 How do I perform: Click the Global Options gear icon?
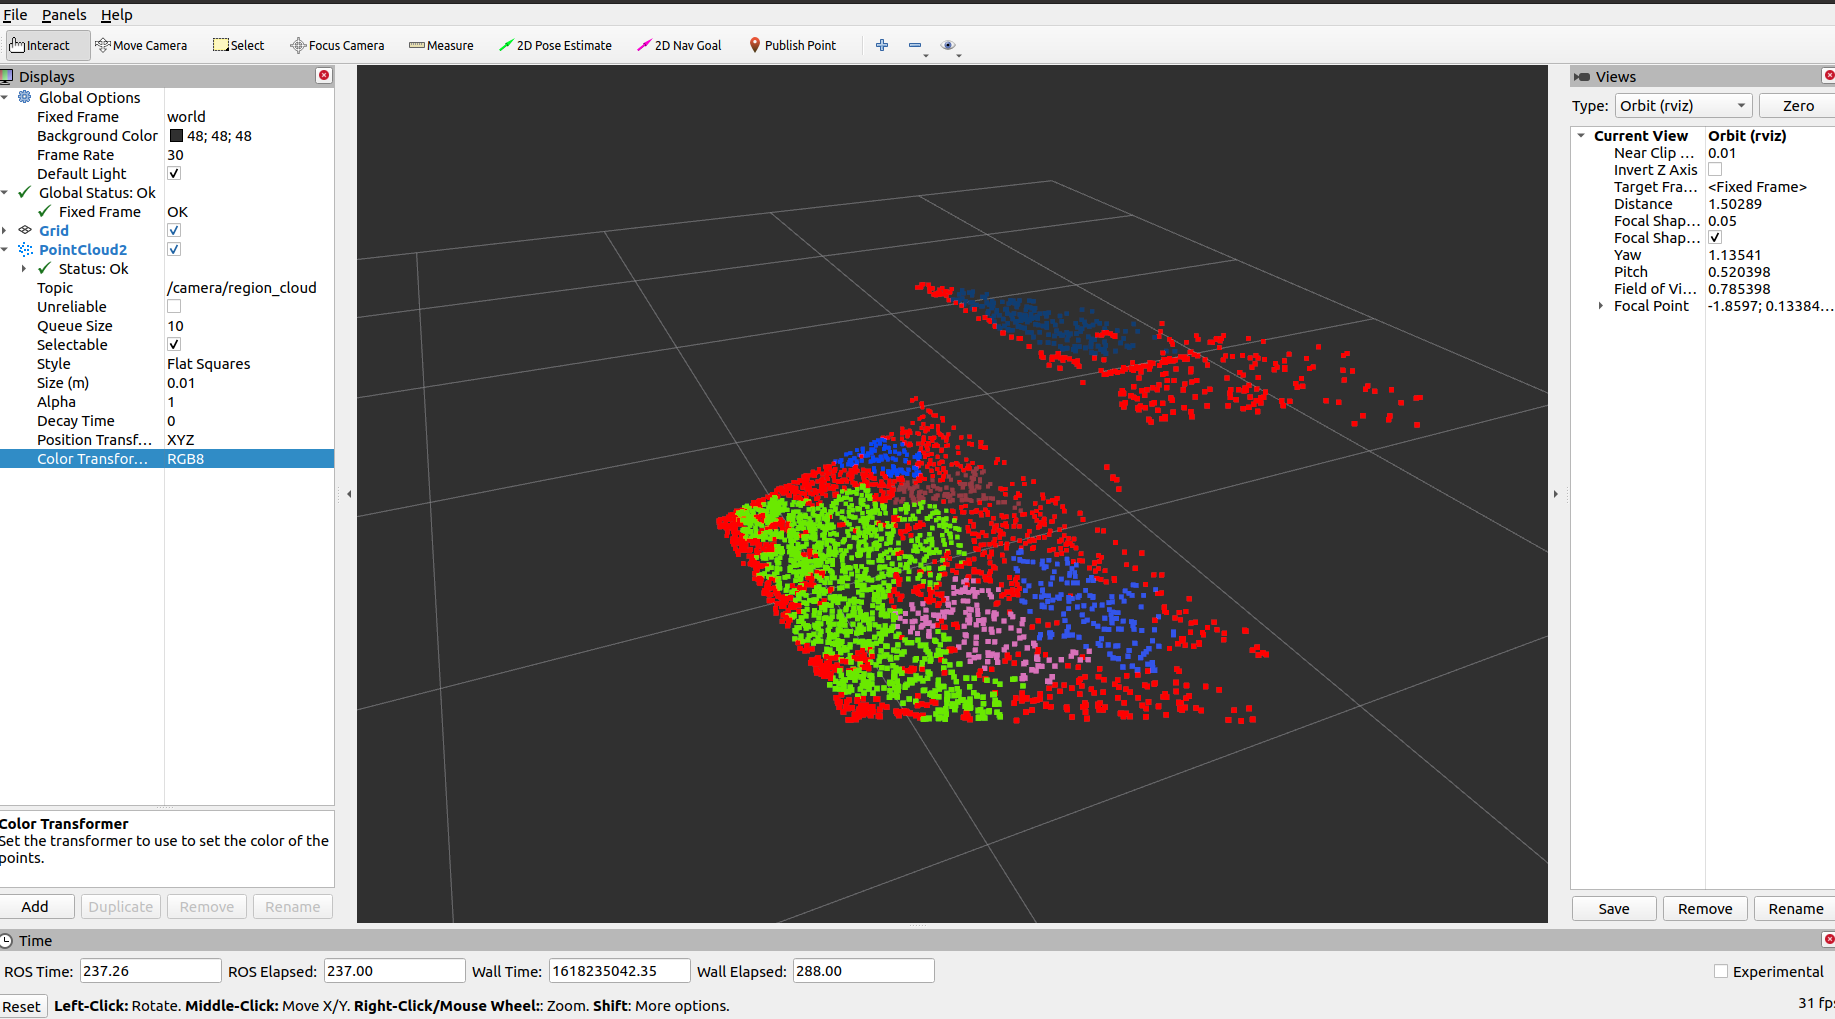tap(25, 97)
